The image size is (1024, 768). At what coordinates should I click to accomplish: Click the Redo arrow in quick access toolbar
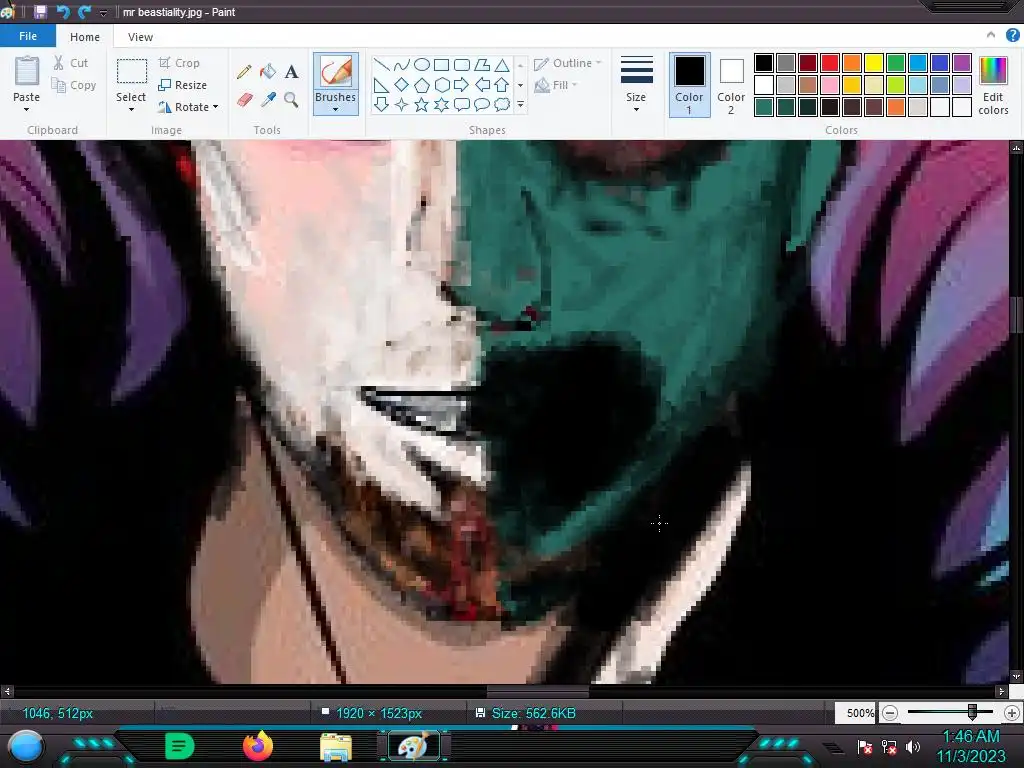(84, 12)
